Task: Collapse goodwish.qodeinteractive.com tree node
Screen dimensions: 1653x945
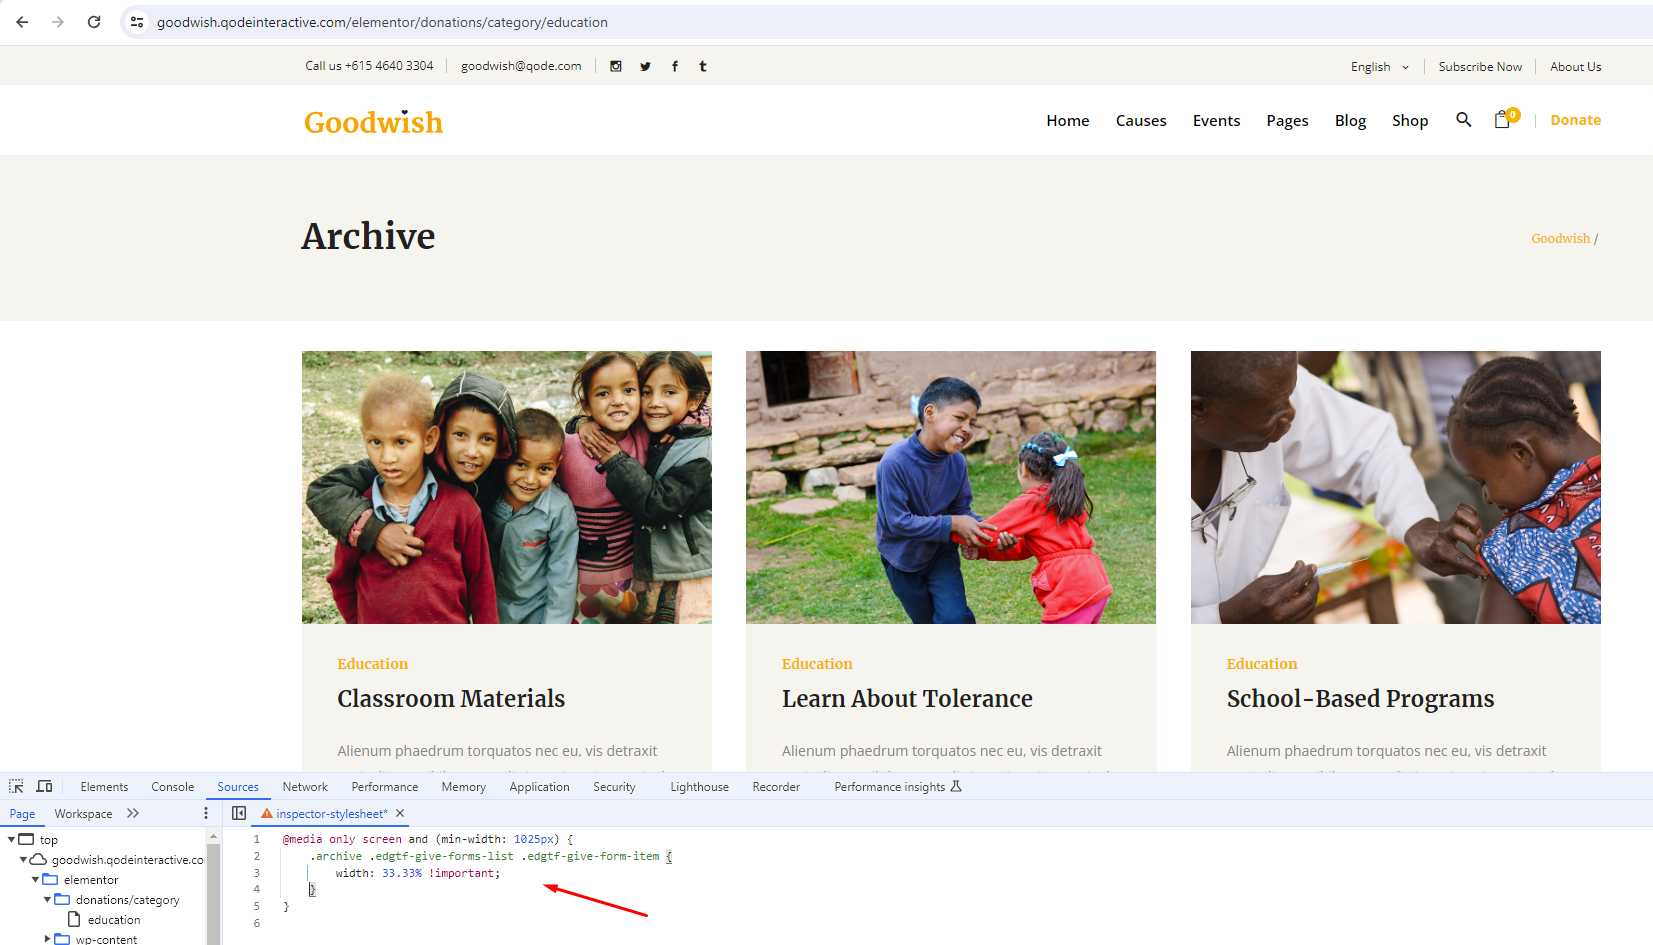Action: (x=23, y=860)
